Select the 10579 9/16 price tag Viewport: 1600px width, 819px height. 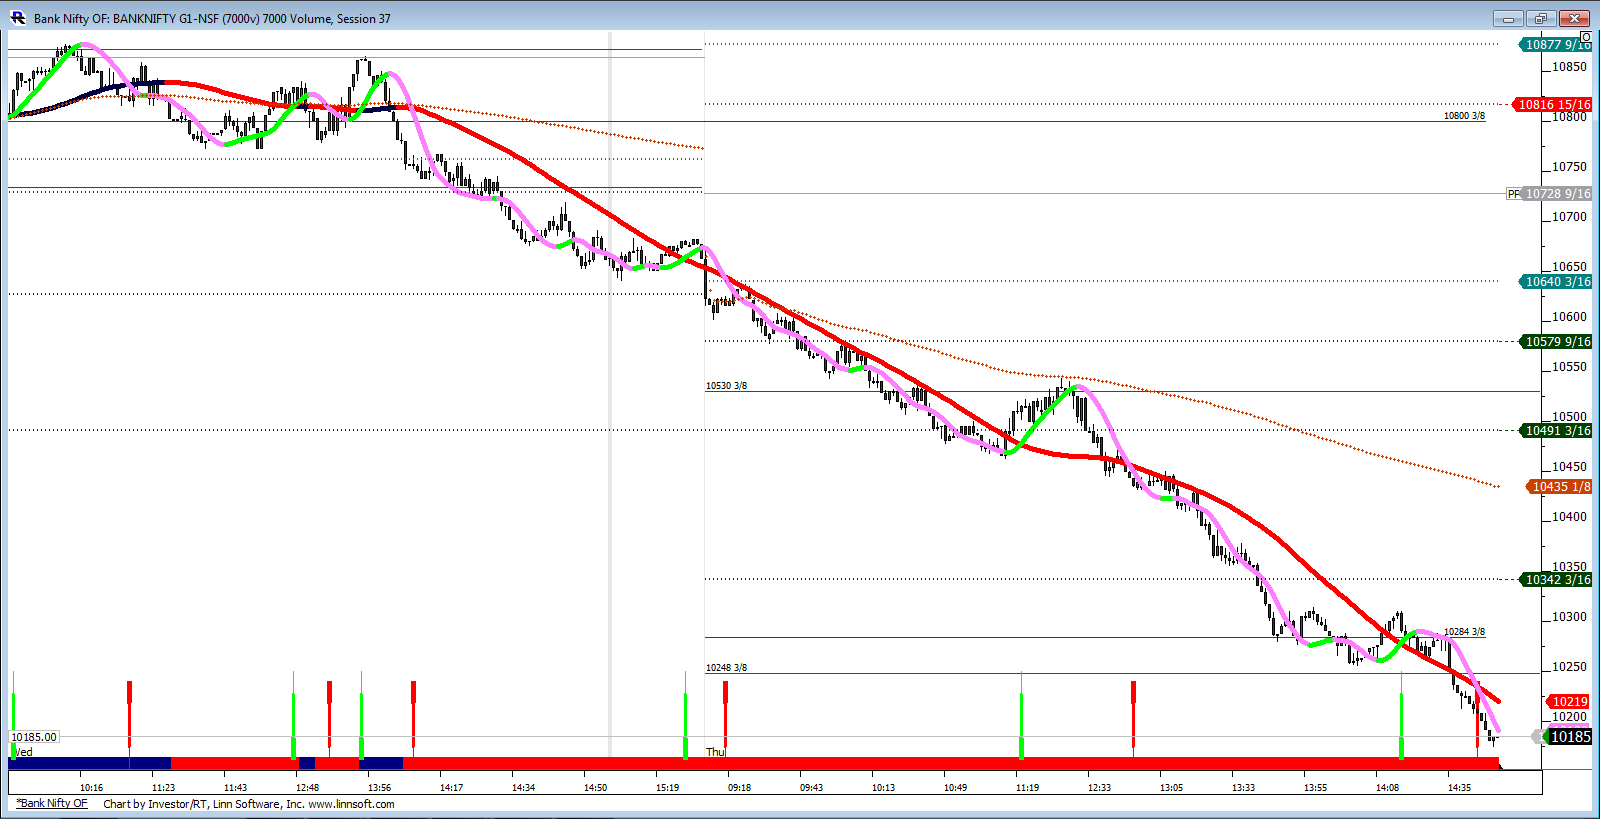[x=1556, y=341]
